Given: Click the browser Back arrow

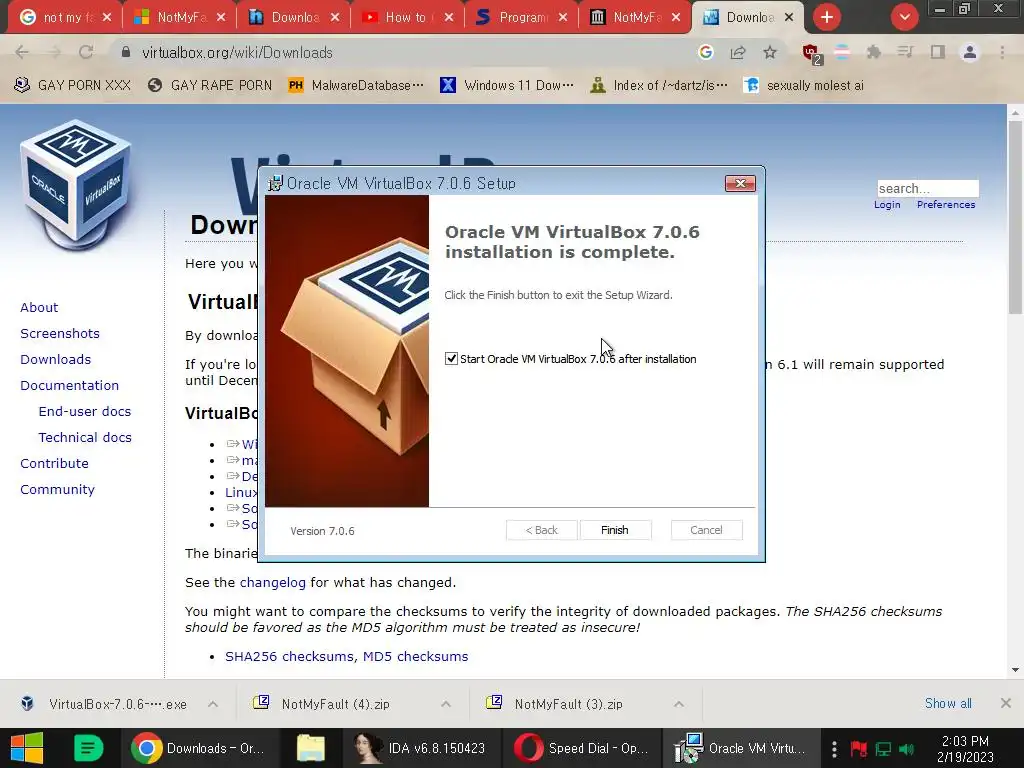Looking at the screenshot, I should pyautogui.click(x=22, y=52).
